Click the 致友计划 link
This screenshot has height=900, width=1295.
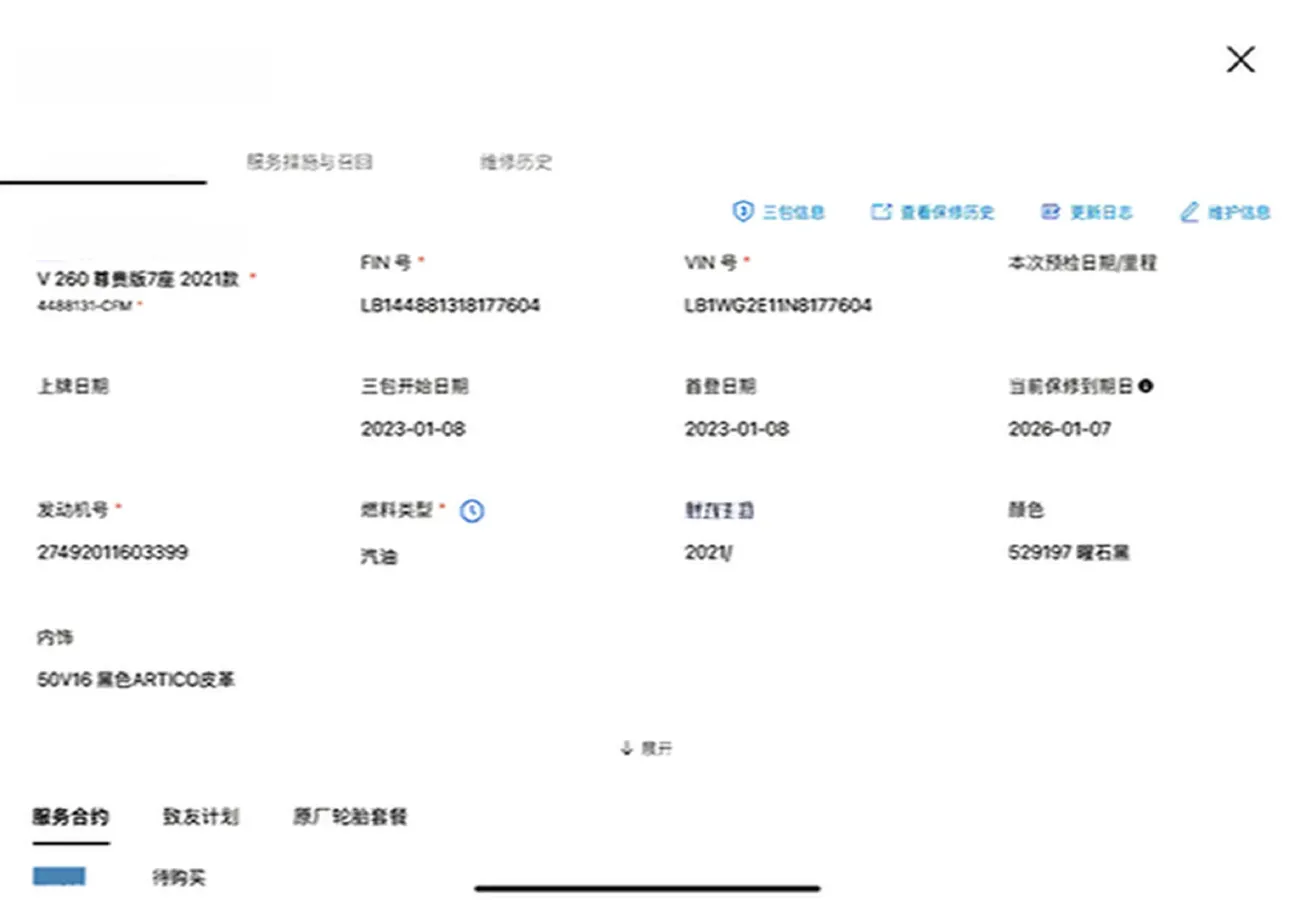click(x=199, y=817)
